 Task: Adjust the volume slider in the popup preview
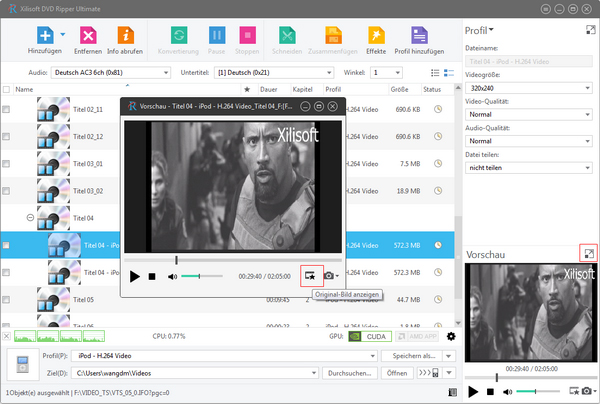(202, 276)
